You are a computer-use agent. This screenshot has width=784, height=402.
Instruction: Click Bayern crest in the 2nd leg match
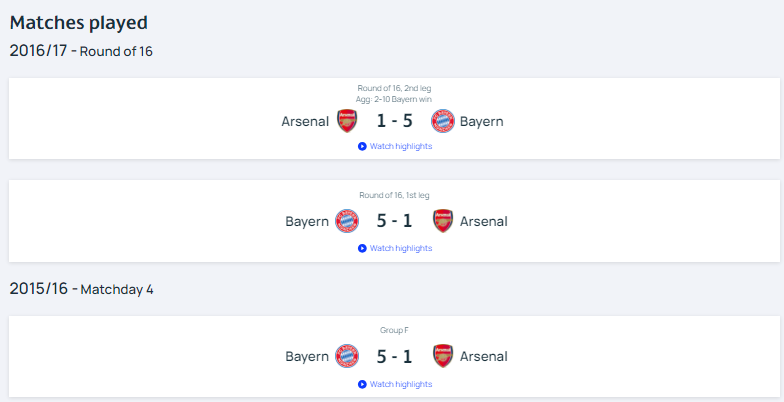pos(442,121)
